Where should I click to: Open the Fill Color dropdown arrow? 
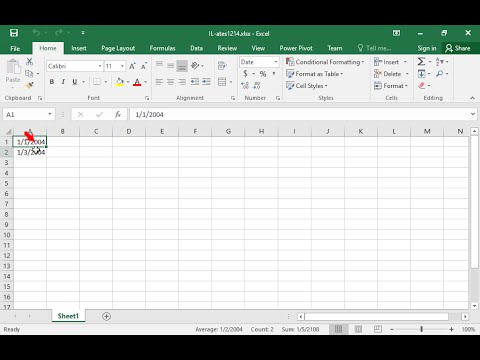[128, 82]
